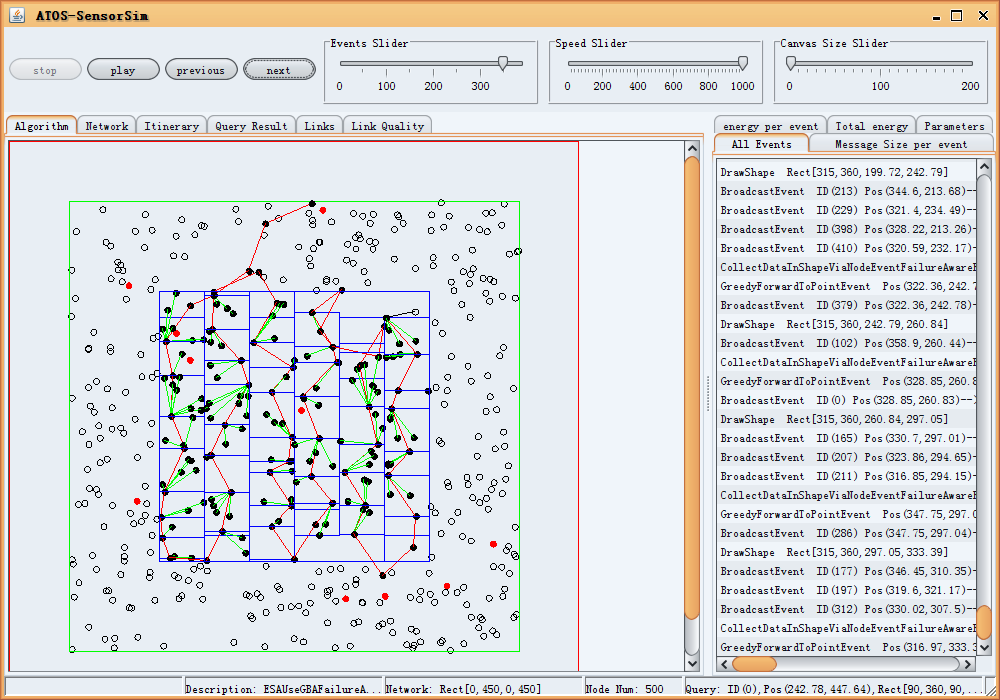View the Parameters tab
The width and height of the screenshot is (1000, 700).
[954, 126]
